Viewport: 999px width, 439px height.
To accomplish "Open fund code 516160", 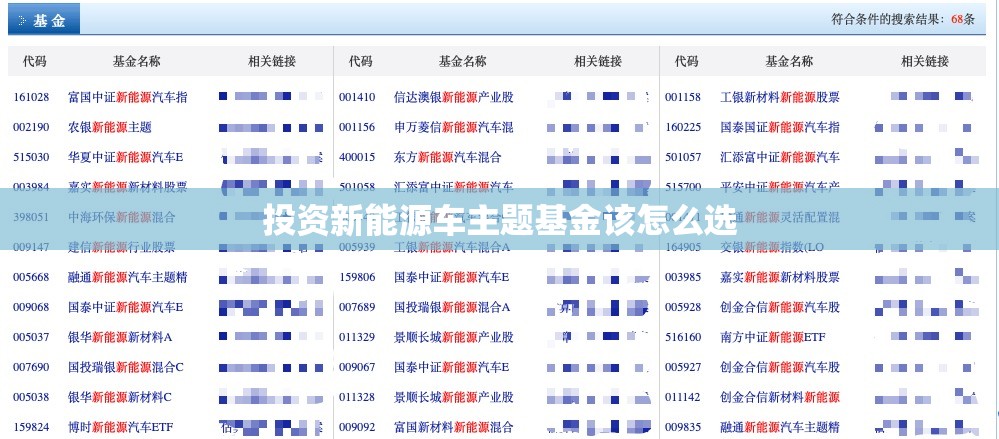I will pyautogui.click(x=683, y=337).
